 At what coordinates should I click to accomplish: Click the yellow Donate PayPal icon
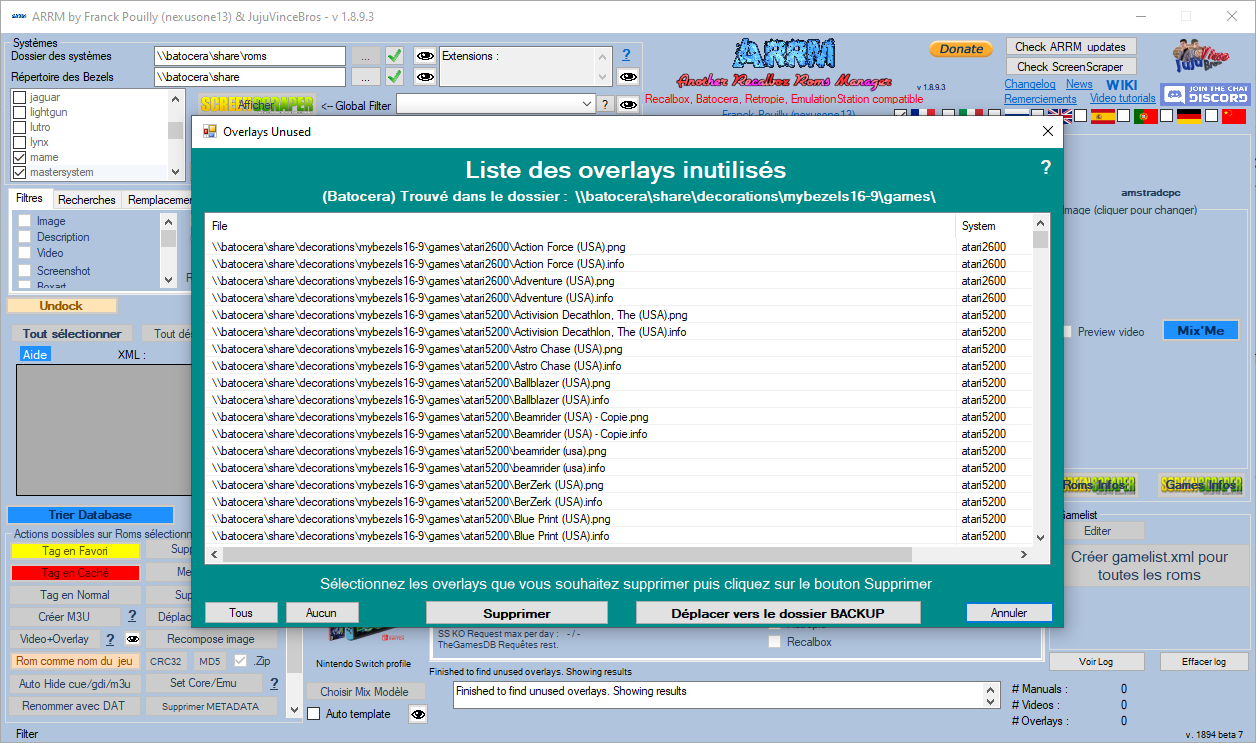(x=961, y=49)
